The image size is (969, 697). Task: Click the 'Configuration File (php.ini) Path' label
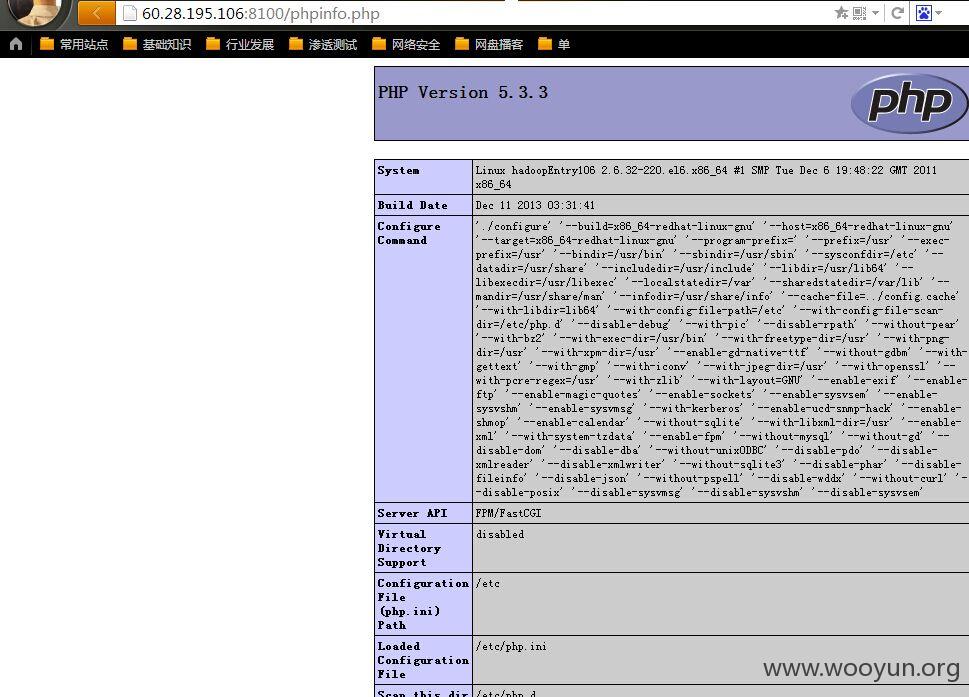[423, 604]
